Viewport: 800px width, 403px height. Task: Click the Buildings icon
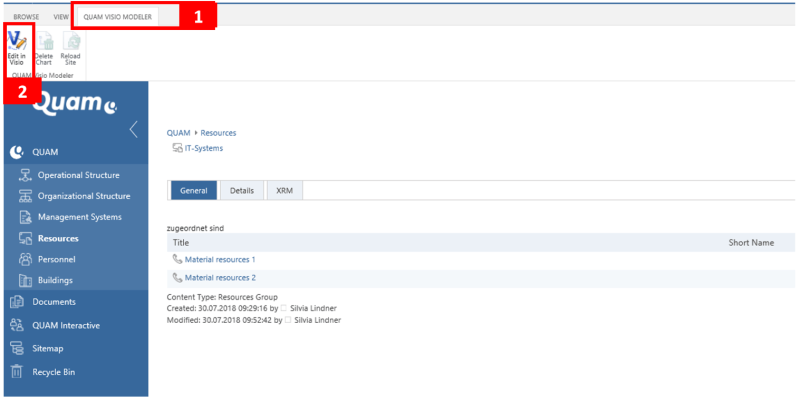pos(25,280)
